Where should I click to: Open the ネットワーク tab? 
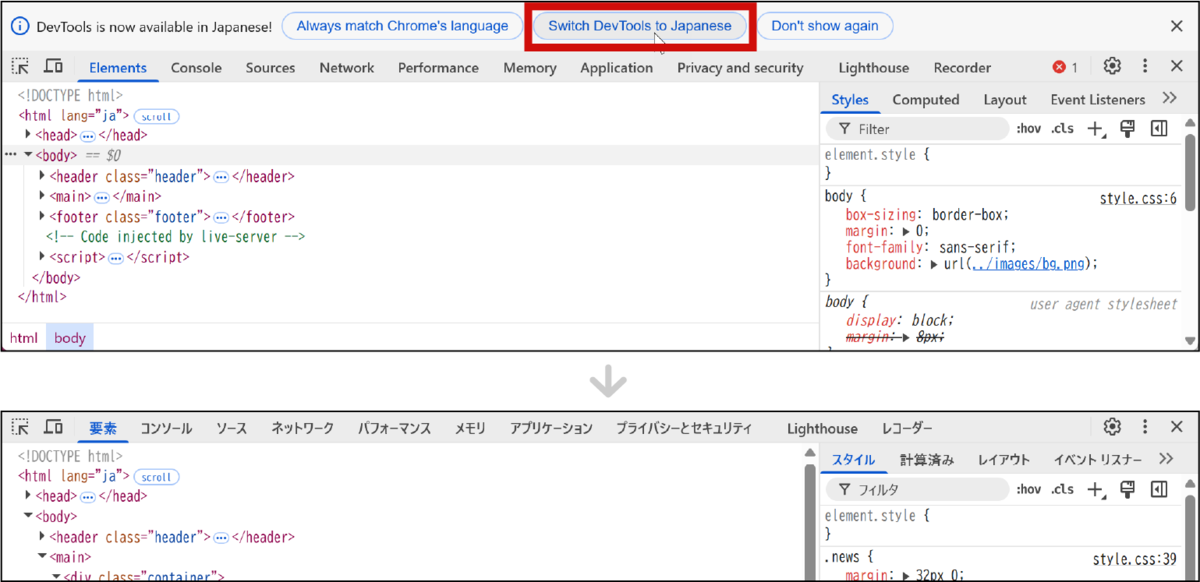point(302,428)
